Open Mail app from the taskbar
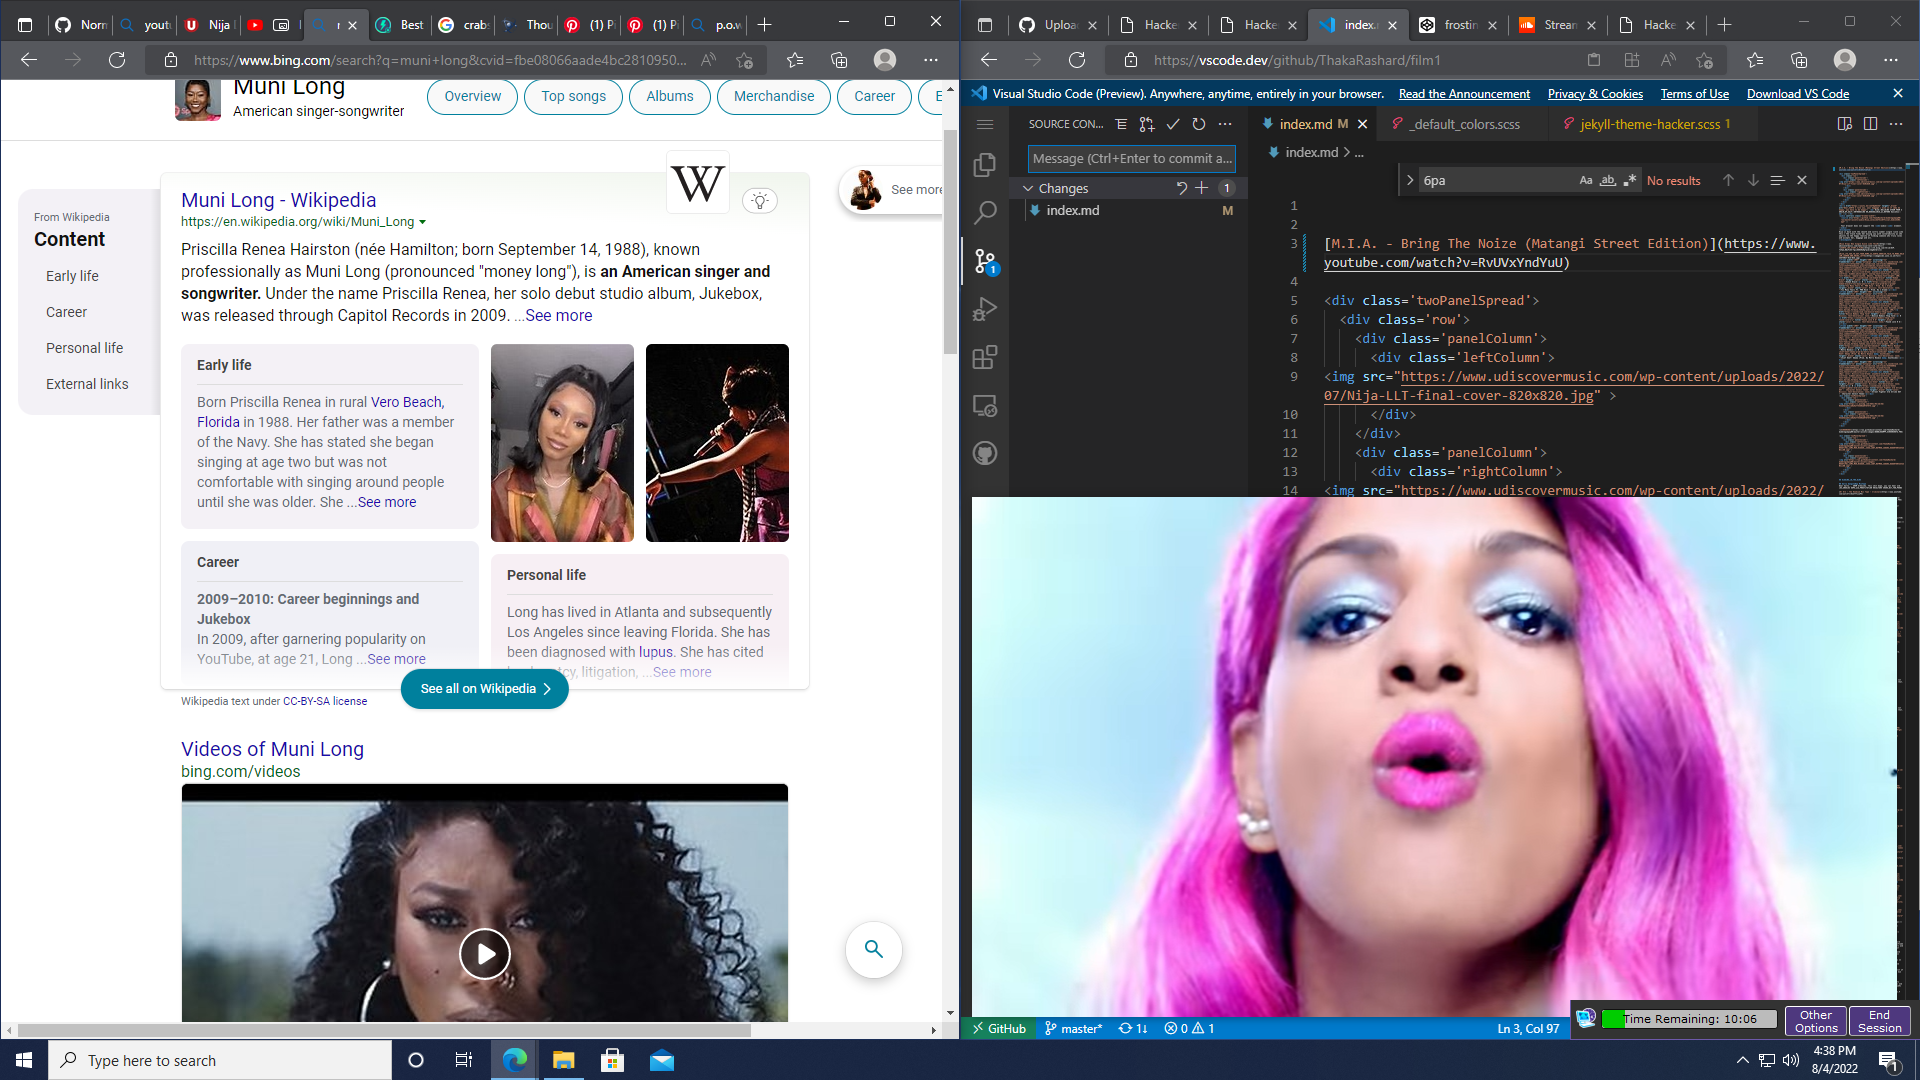This screenshot has height=1080, width=1920. click(662, 1060)
